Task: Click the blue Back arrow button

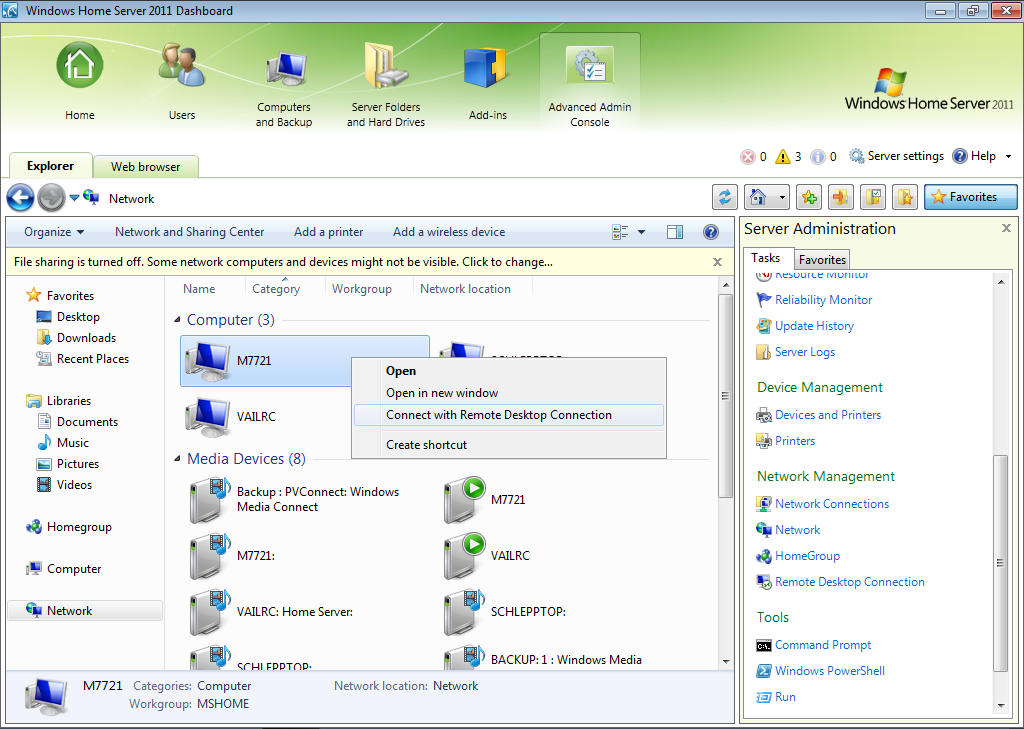Action: (20, 197)
